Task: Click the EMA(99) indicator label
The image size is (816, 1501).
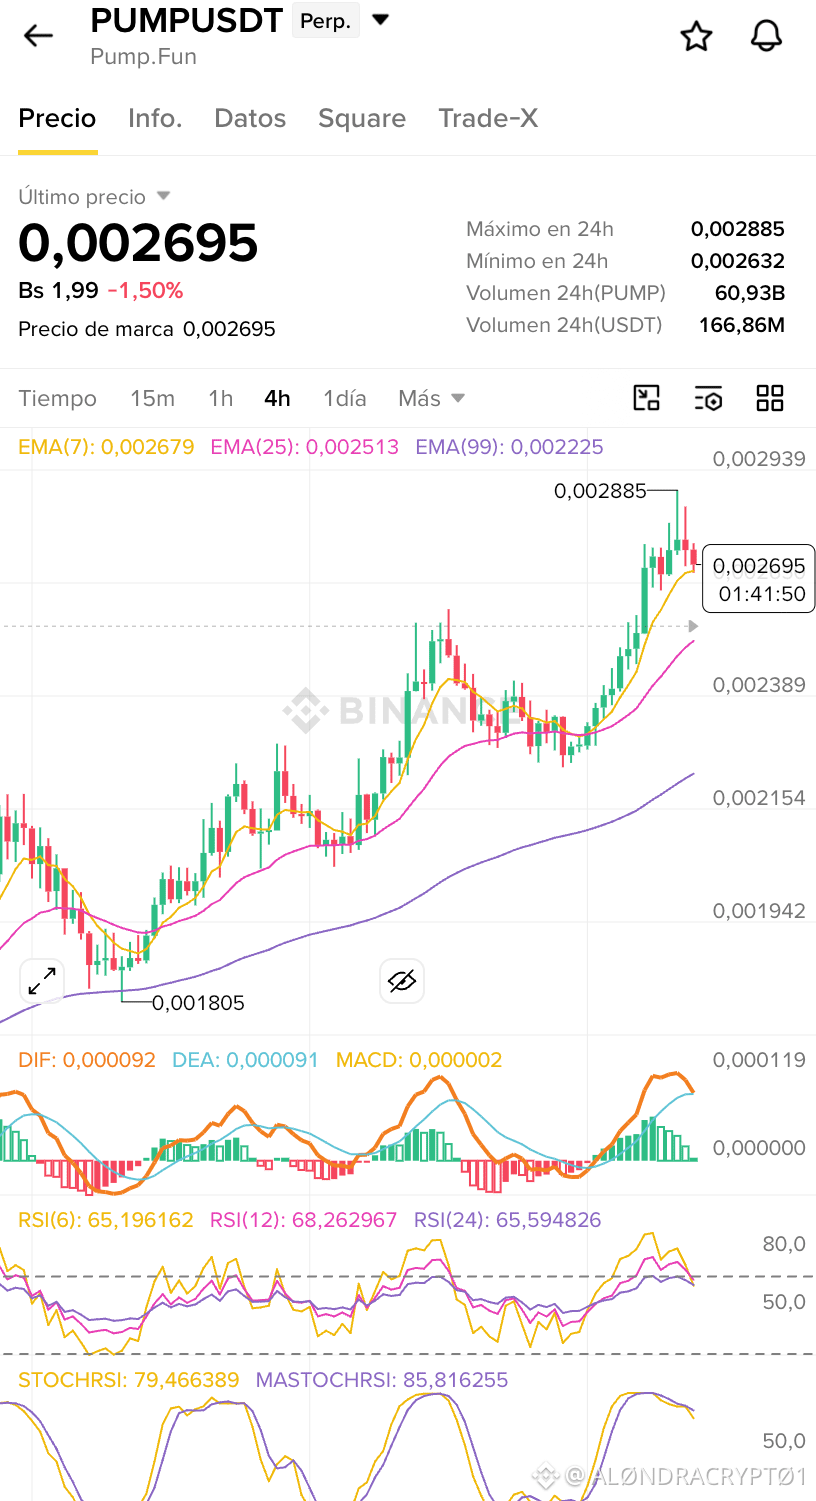Action: pos(509,447)
